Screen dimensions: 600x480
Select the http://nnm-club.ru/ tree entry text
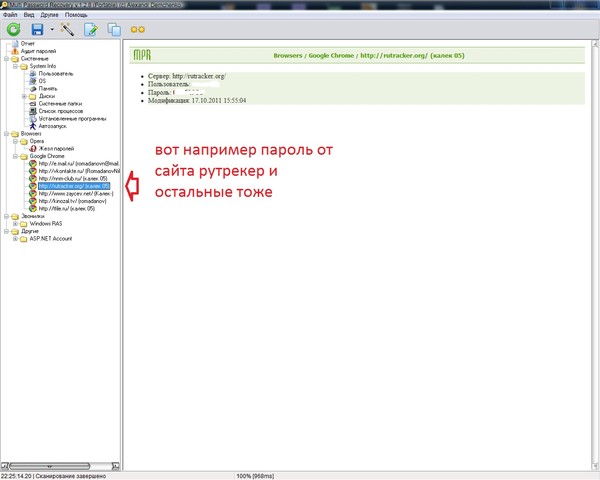[73, 178]
